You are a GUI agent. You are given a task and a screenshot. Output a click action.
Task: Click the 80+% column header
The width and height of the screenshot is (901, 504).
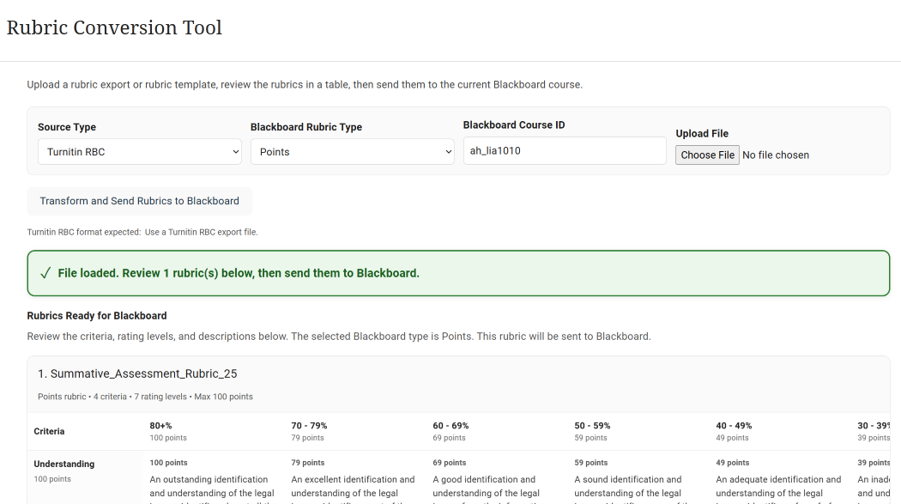[x=161, y=426]
